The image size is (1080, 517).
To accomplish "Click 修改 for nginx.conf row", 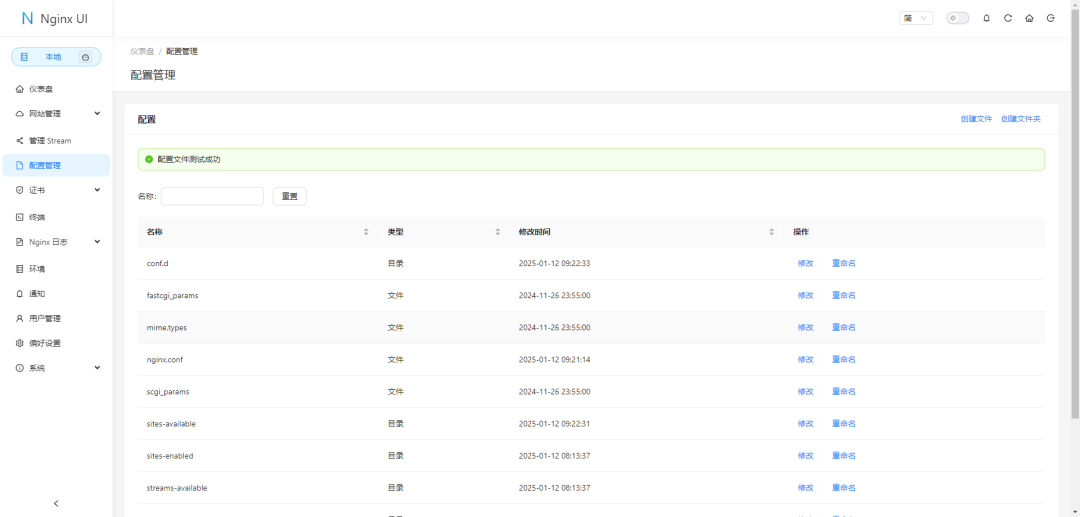I will [805, 360].
